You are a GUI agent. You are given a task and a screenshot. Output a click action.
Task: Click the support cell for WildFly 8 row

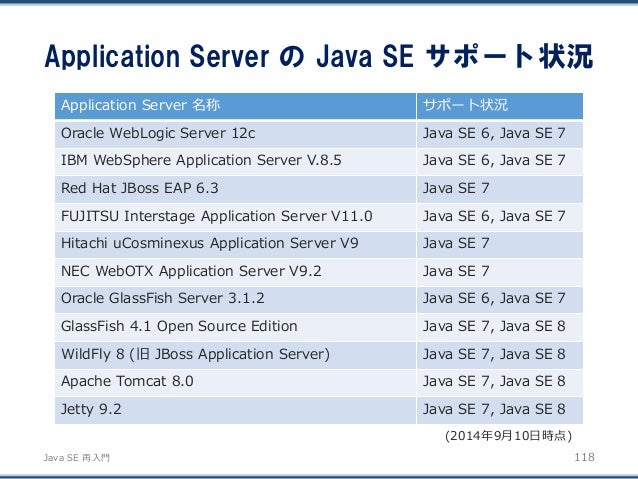500,354
